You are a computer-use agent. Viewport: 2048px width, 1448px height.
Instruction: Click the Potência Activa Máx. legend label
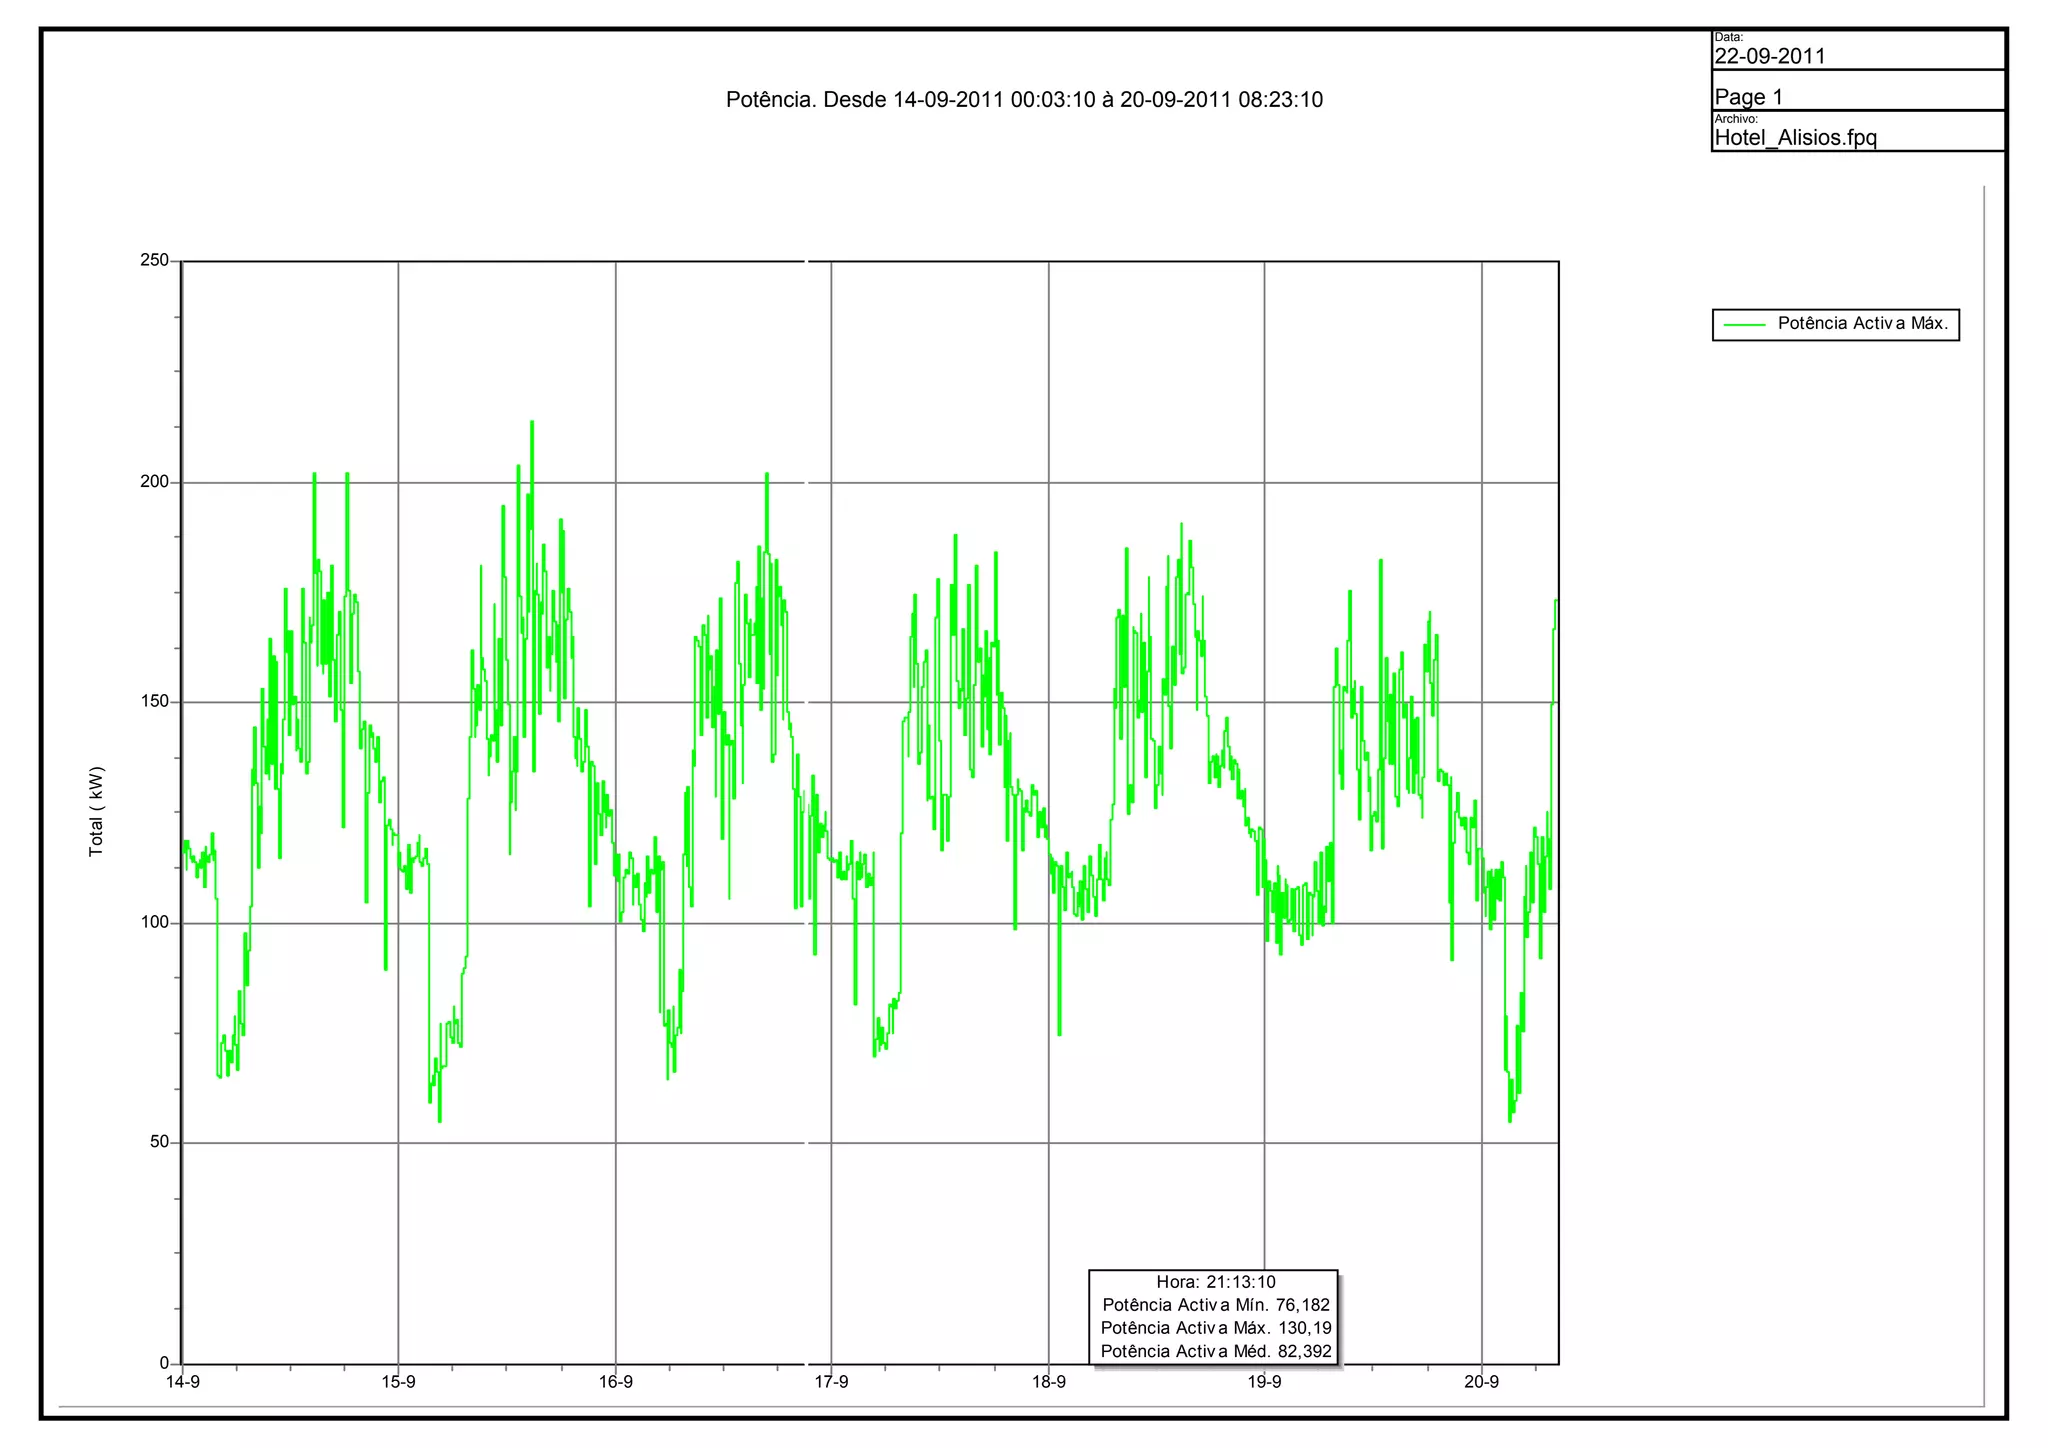tap(1862, 323)
